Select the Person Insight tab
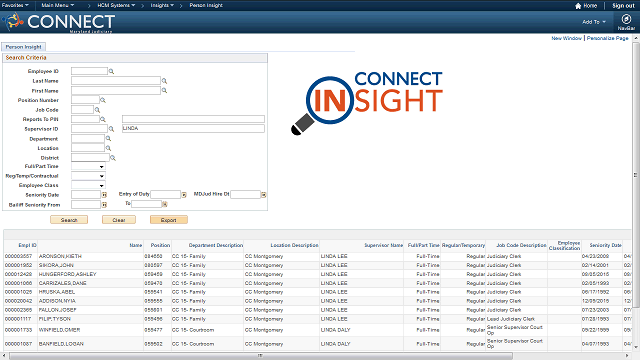The image size is (640, 360). pyautogui.click(x=23, y=47)
